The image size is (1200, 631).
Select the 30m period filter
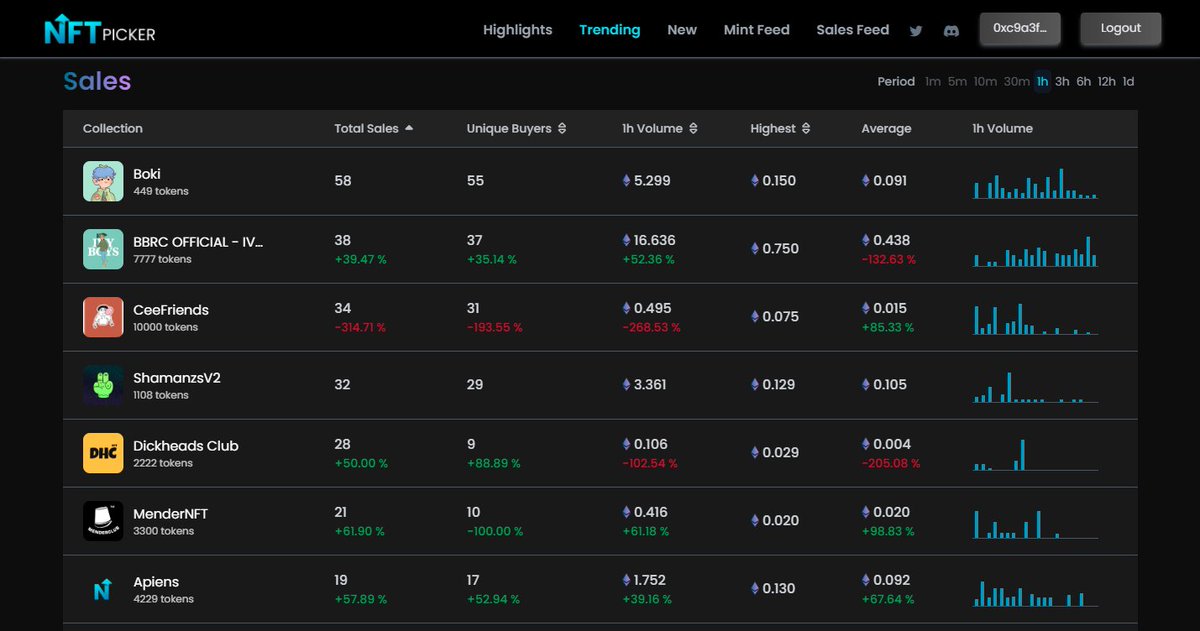[x=1017, y=81]
